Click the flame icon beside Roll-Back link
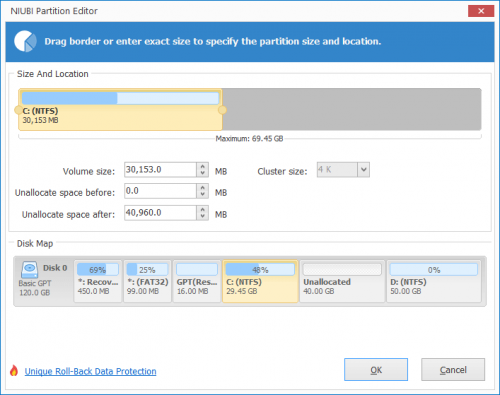 pos(14,370)
